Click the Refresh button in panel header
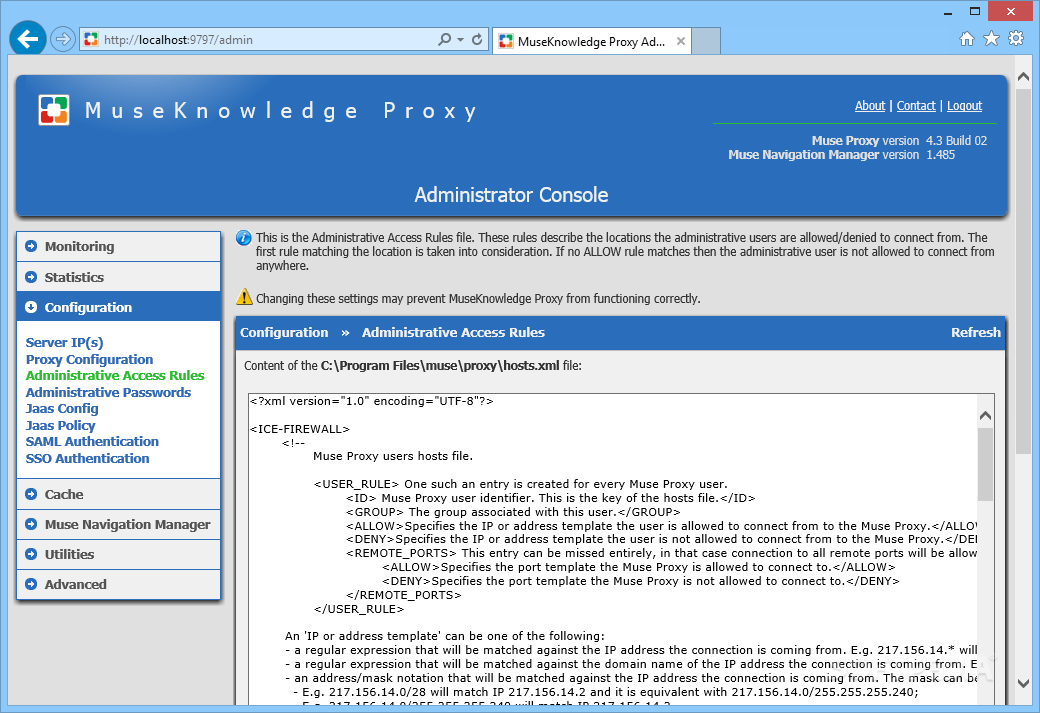1040x713 pixels. [976, 332]
